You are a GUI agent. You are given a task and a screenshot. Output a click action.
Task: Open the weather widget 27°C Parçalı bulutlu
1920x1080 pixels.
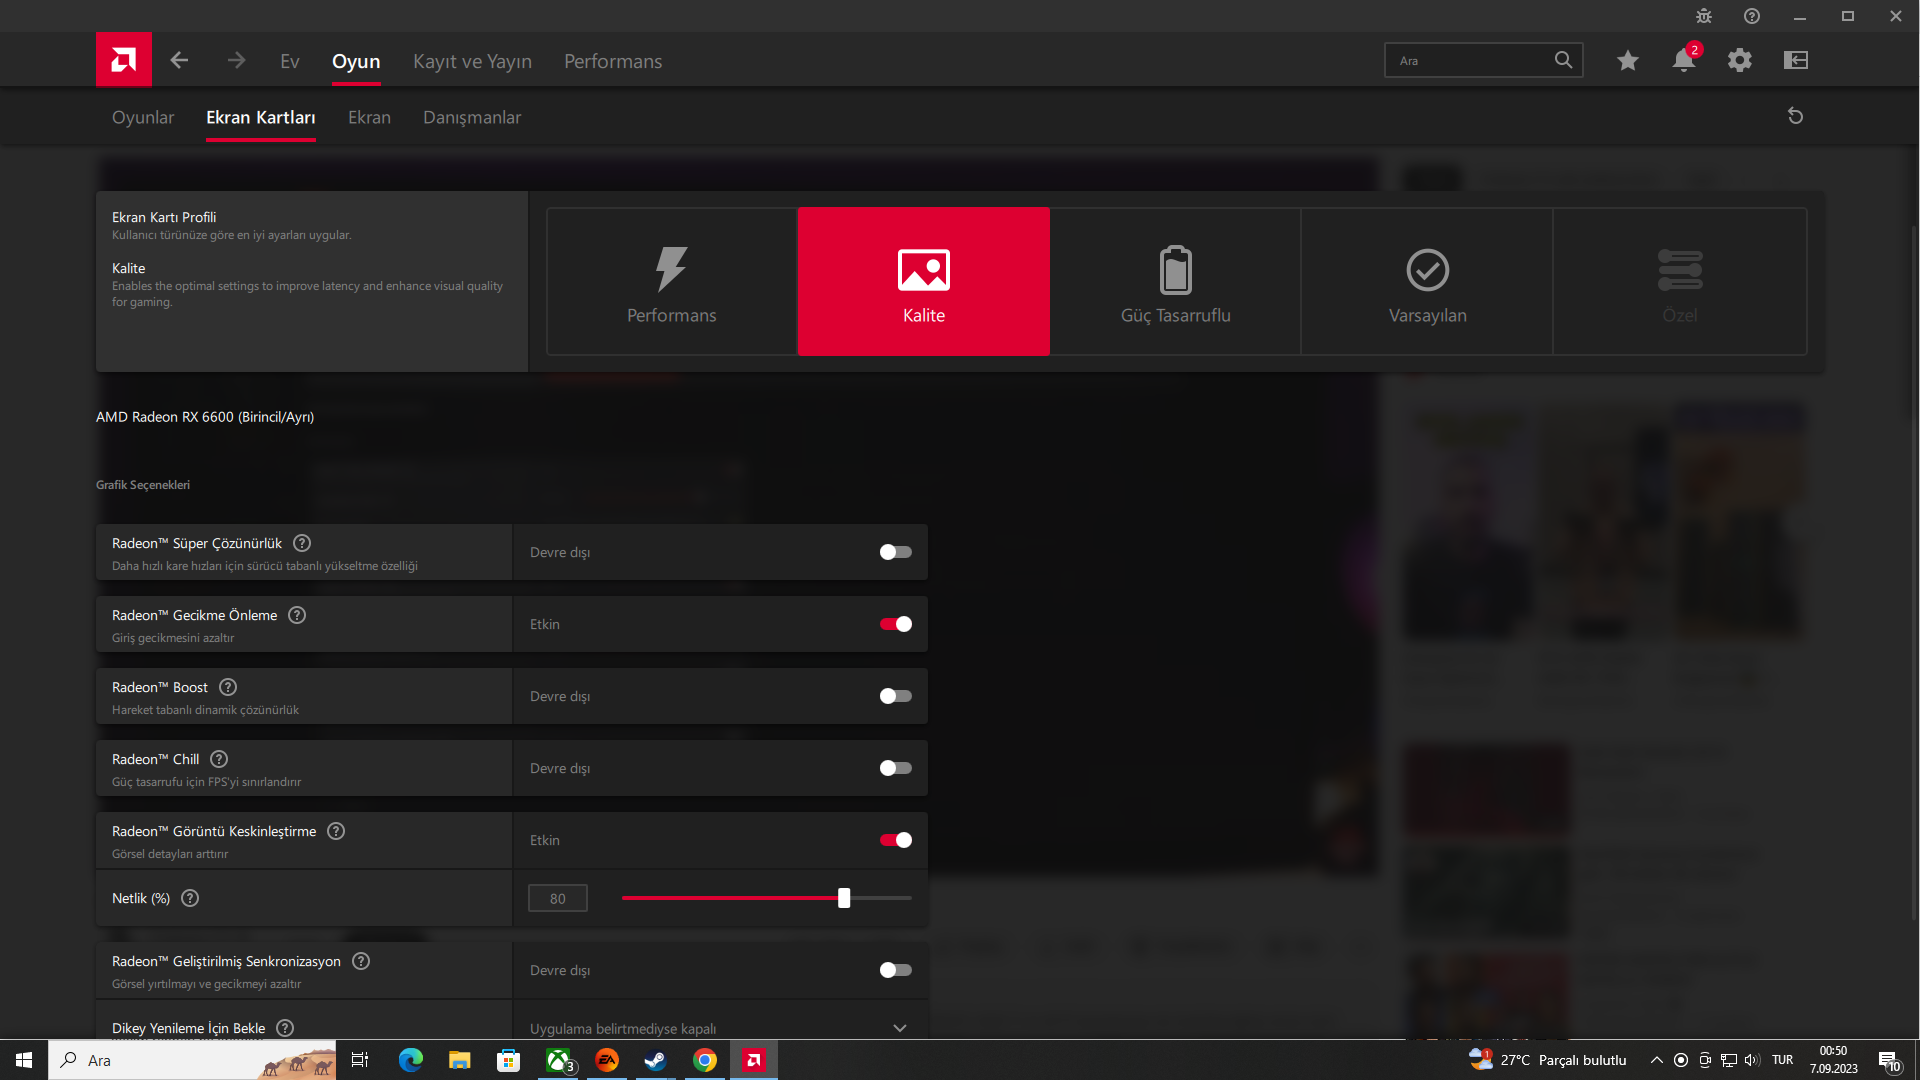(x=1547, y=1060)
